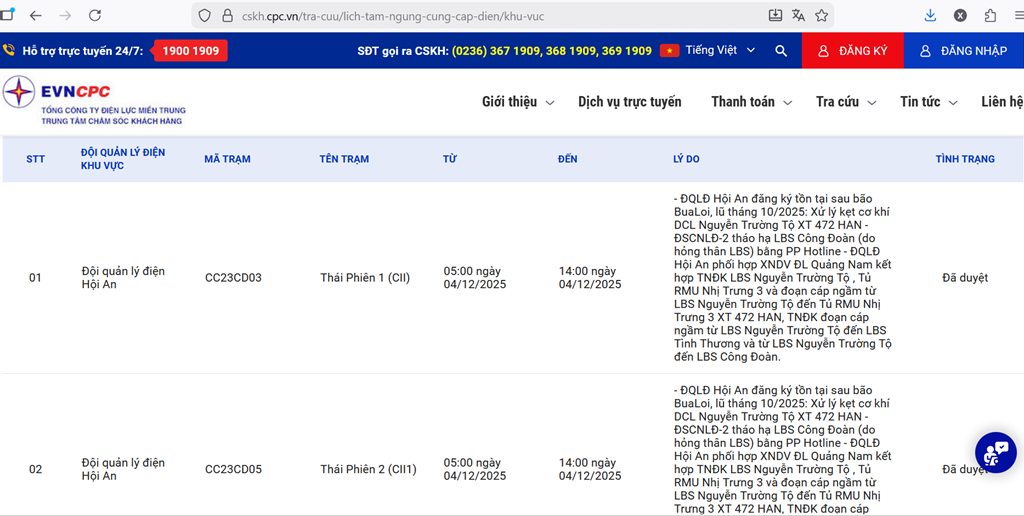Expand the Giới thiệu menu

coord(516,102)
